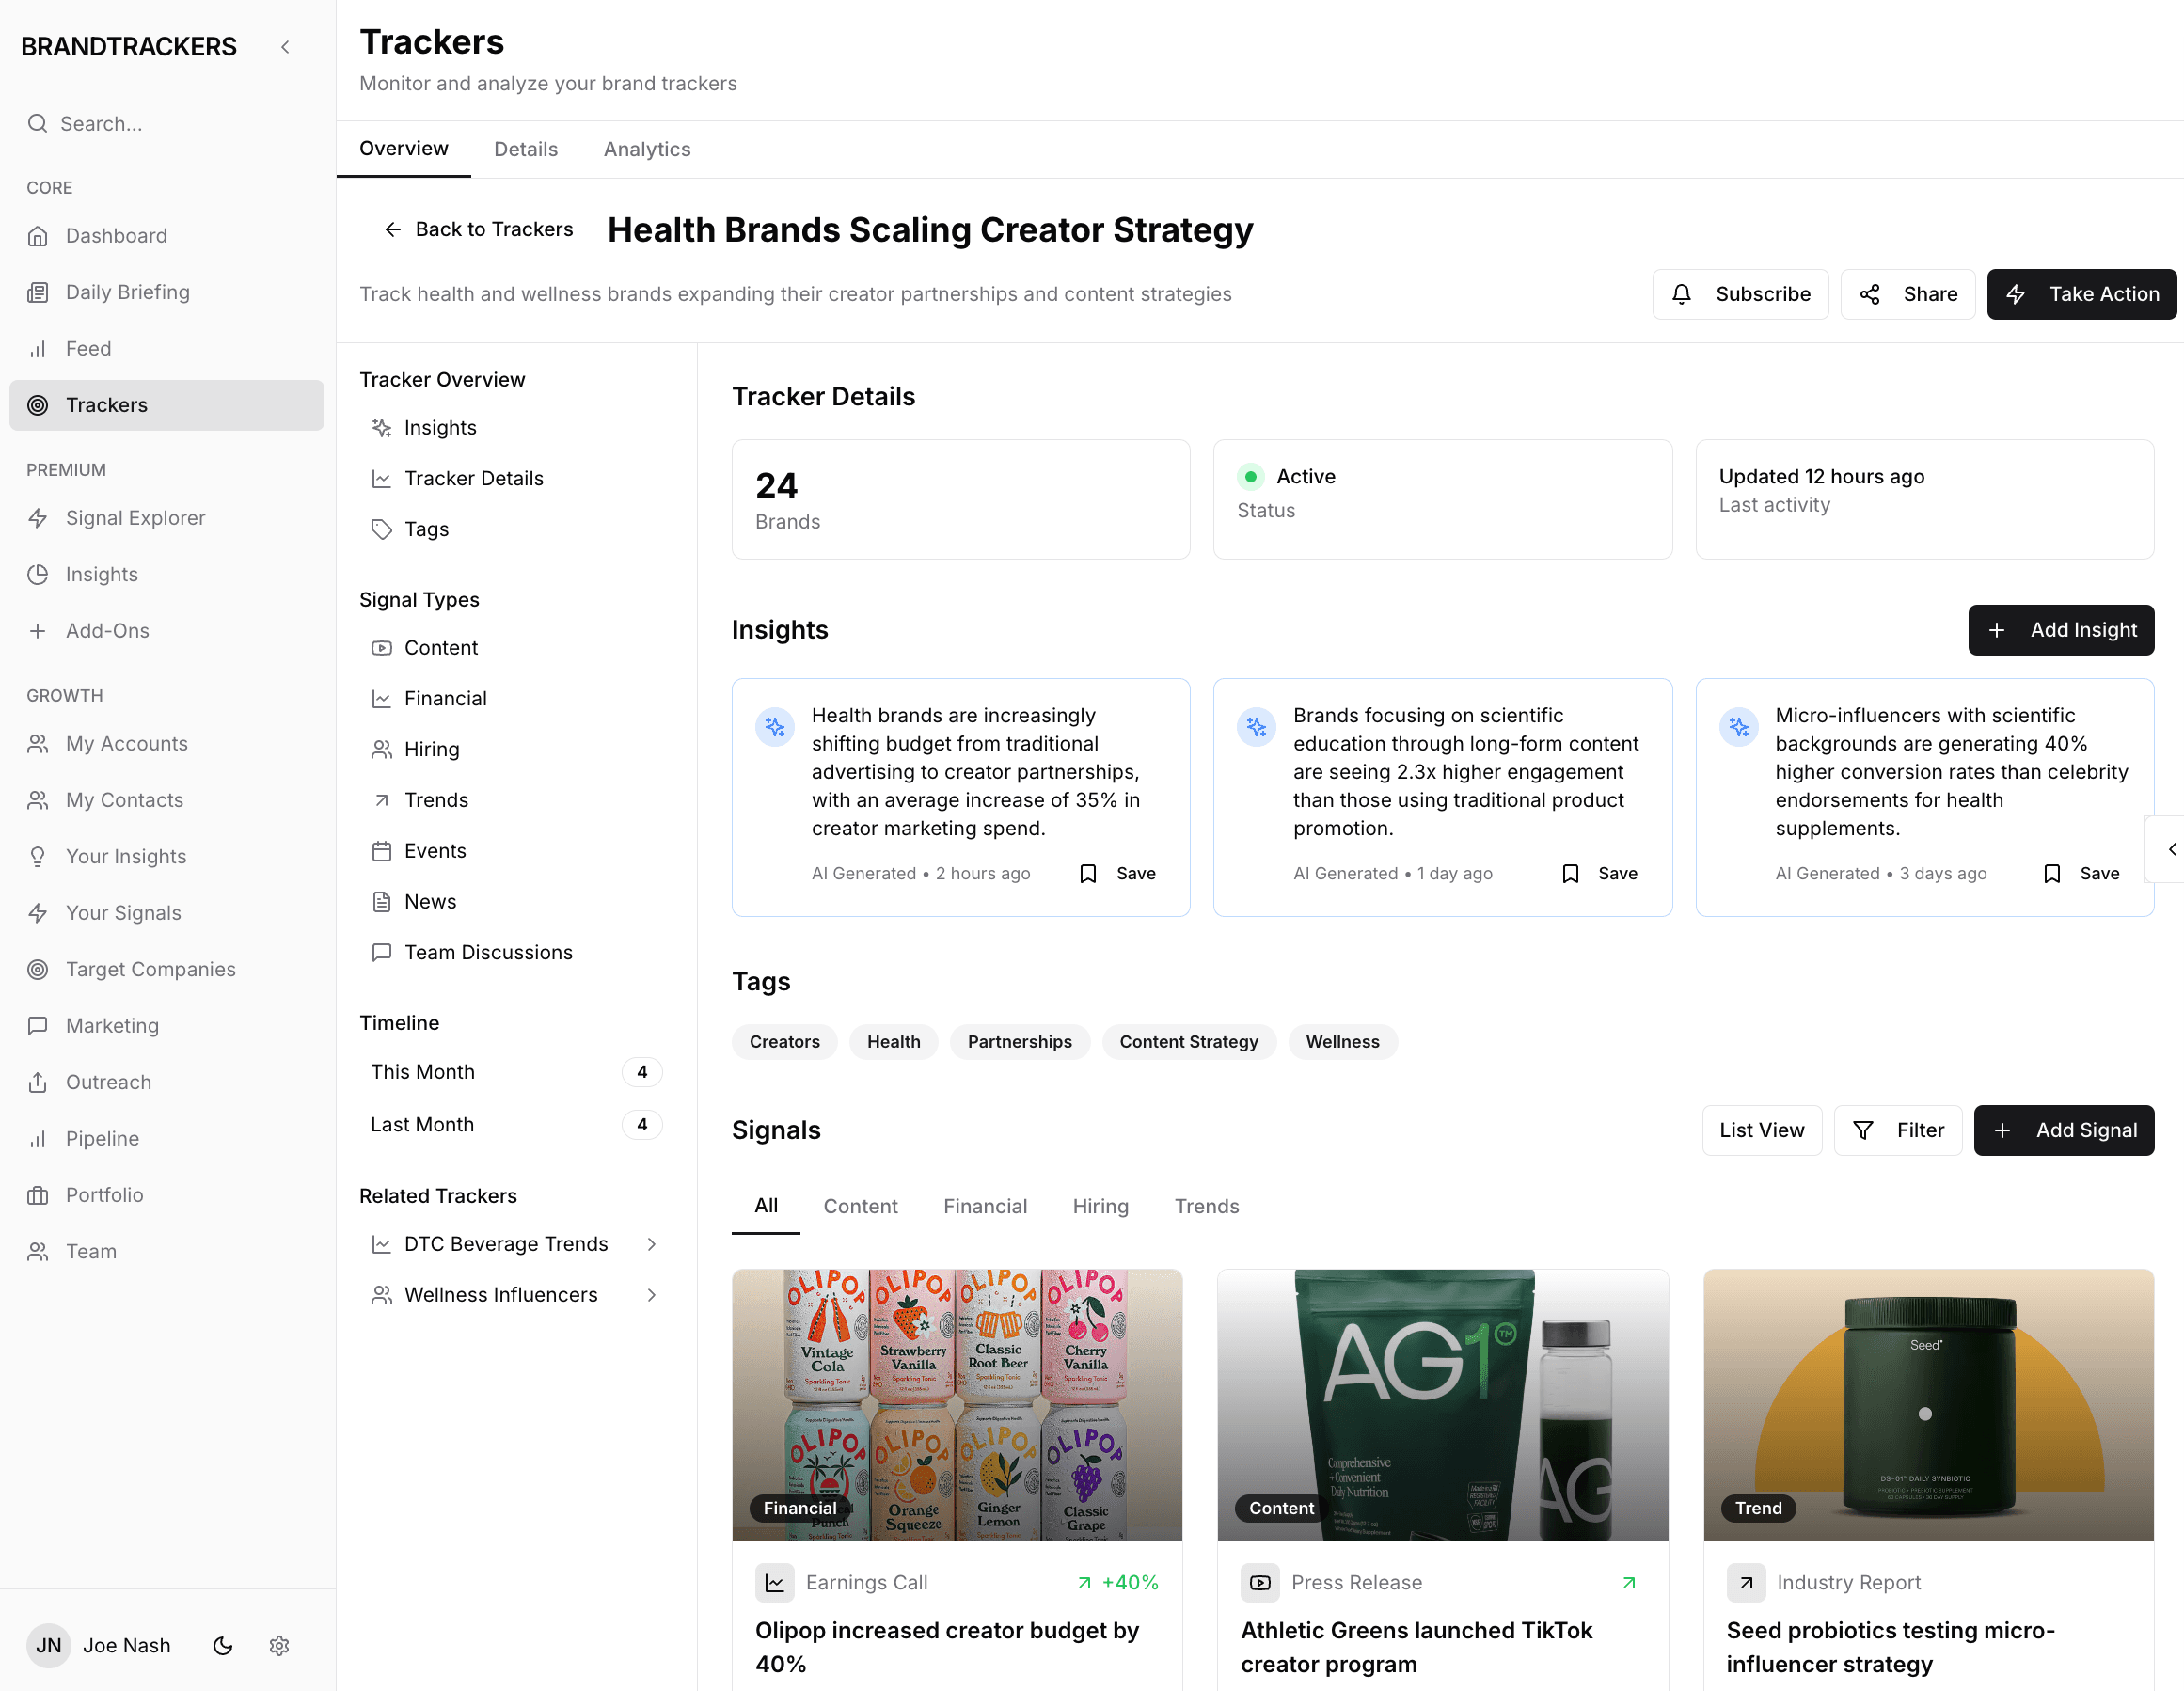
Task: Switch to the Overview tab
Action: [404, 149]
